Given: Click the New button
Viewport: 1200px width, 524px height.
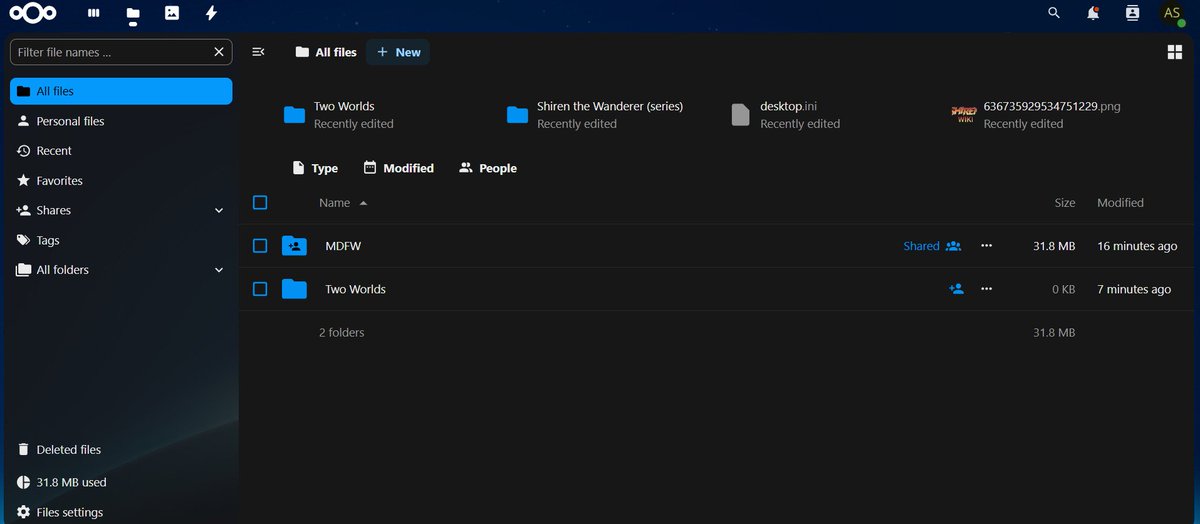Looking at the screenshot, I should (398, 52).
